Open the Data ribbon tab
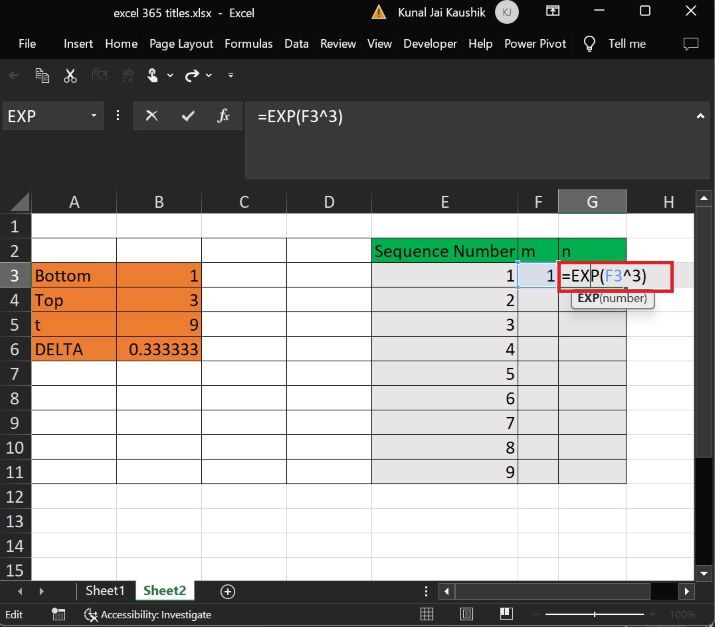This screenshot has height=627, width=715. pos(296,44)
